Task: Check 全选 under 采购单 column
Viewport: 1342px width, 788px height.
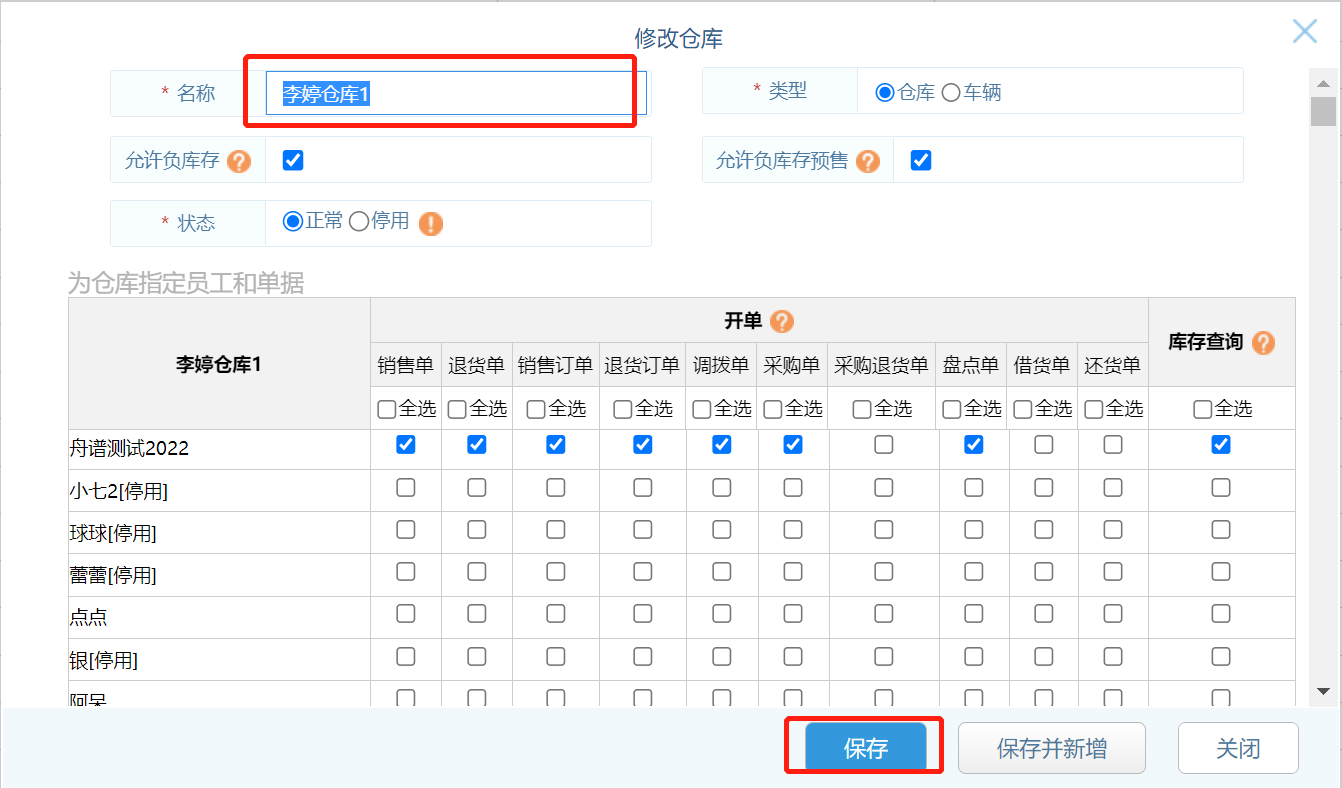Action: click(773, 409)
